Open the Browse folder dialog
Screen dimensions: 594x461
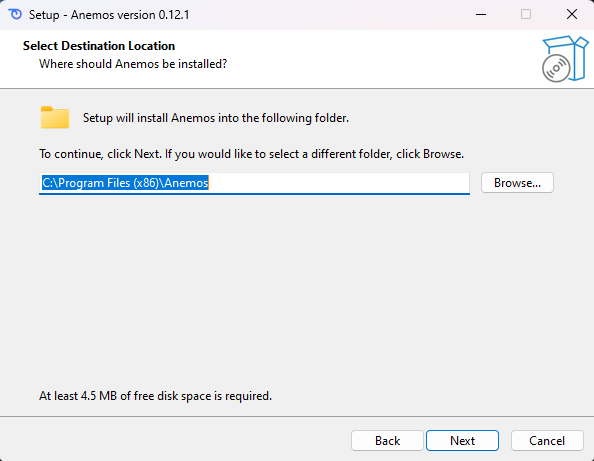tap(517, 183)
